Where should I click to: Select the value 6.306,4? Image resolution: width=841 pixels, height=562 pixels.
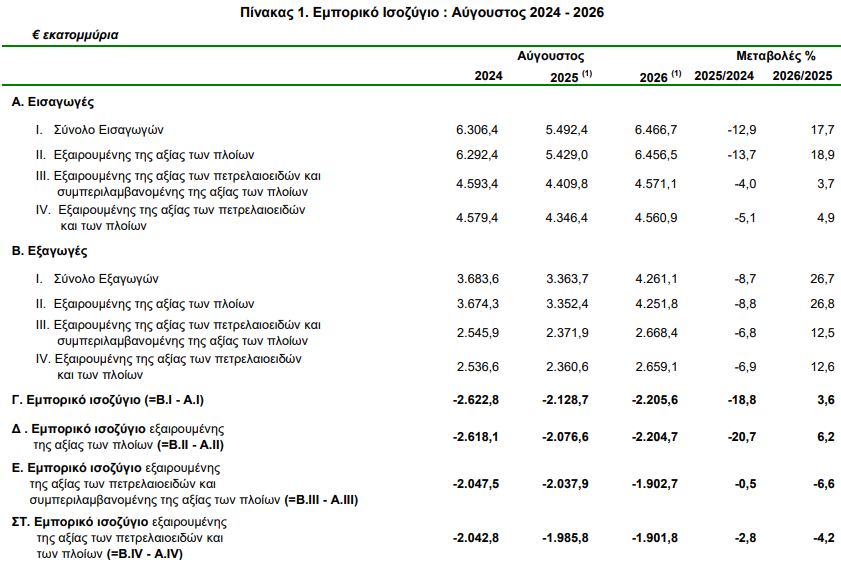[477, 130]
